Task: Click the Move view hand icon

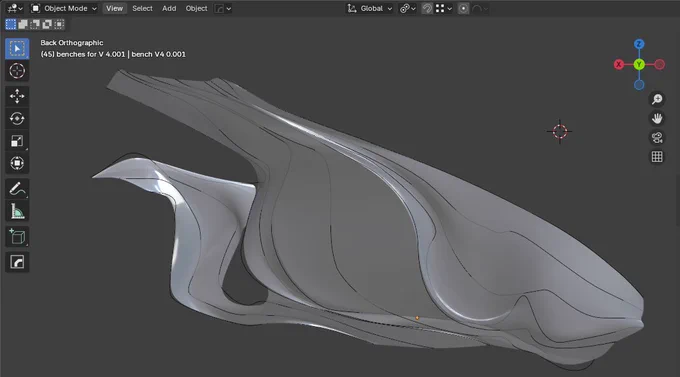Action: tap(657, 118)
